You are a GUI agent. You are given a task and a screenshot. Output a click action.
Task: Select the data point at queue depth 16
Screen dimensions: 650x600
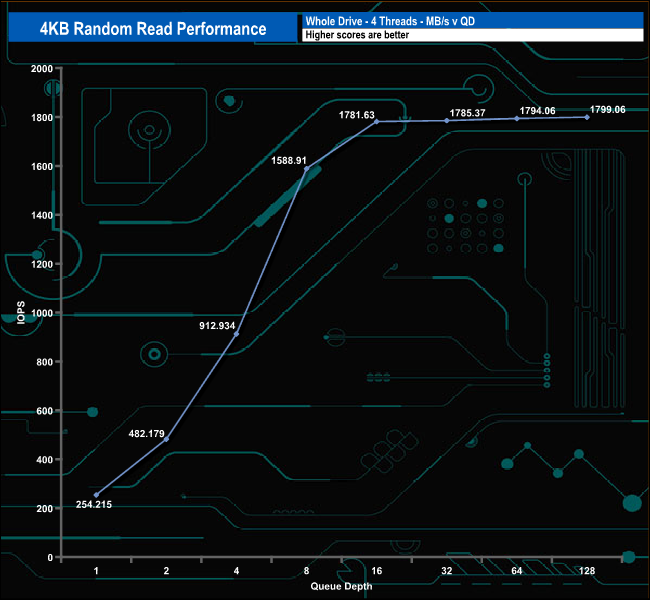(376, 121)
